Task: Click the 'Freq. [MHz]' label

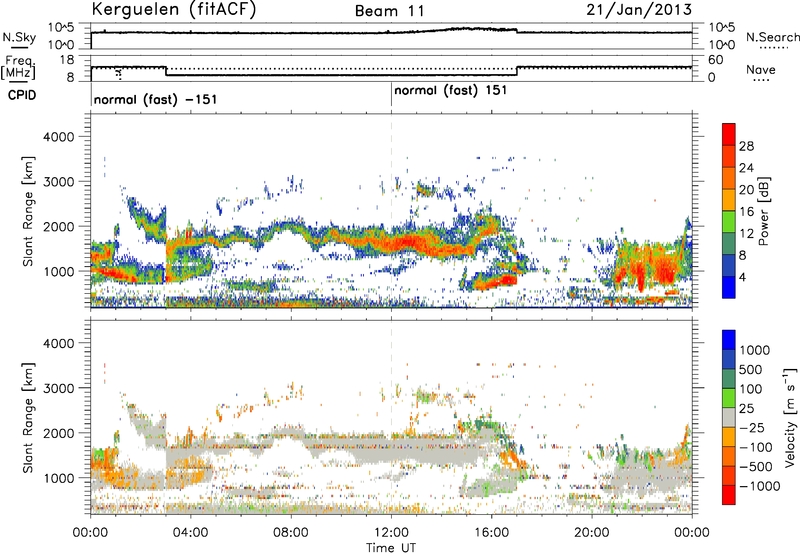Action: pyautogui.click(x=18, y=68)
